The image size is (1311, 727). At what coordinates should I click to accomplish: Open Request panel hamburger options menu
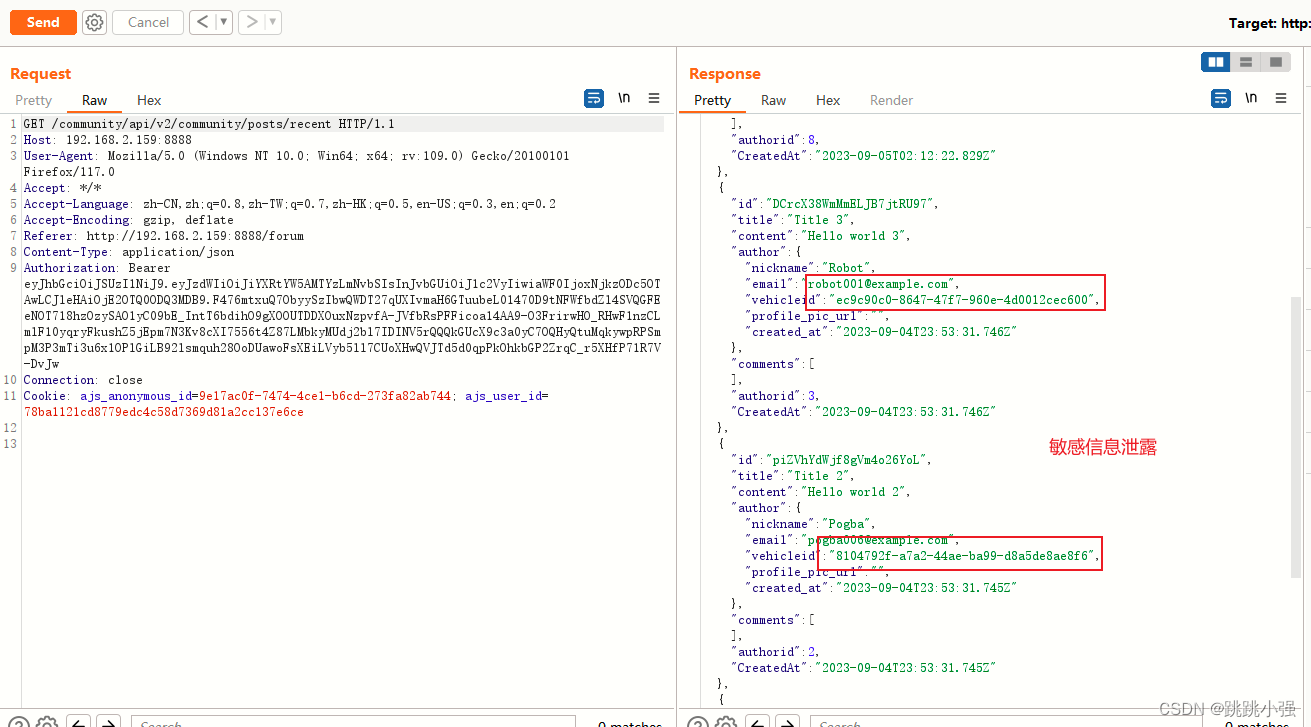click(x=654, y=98)
